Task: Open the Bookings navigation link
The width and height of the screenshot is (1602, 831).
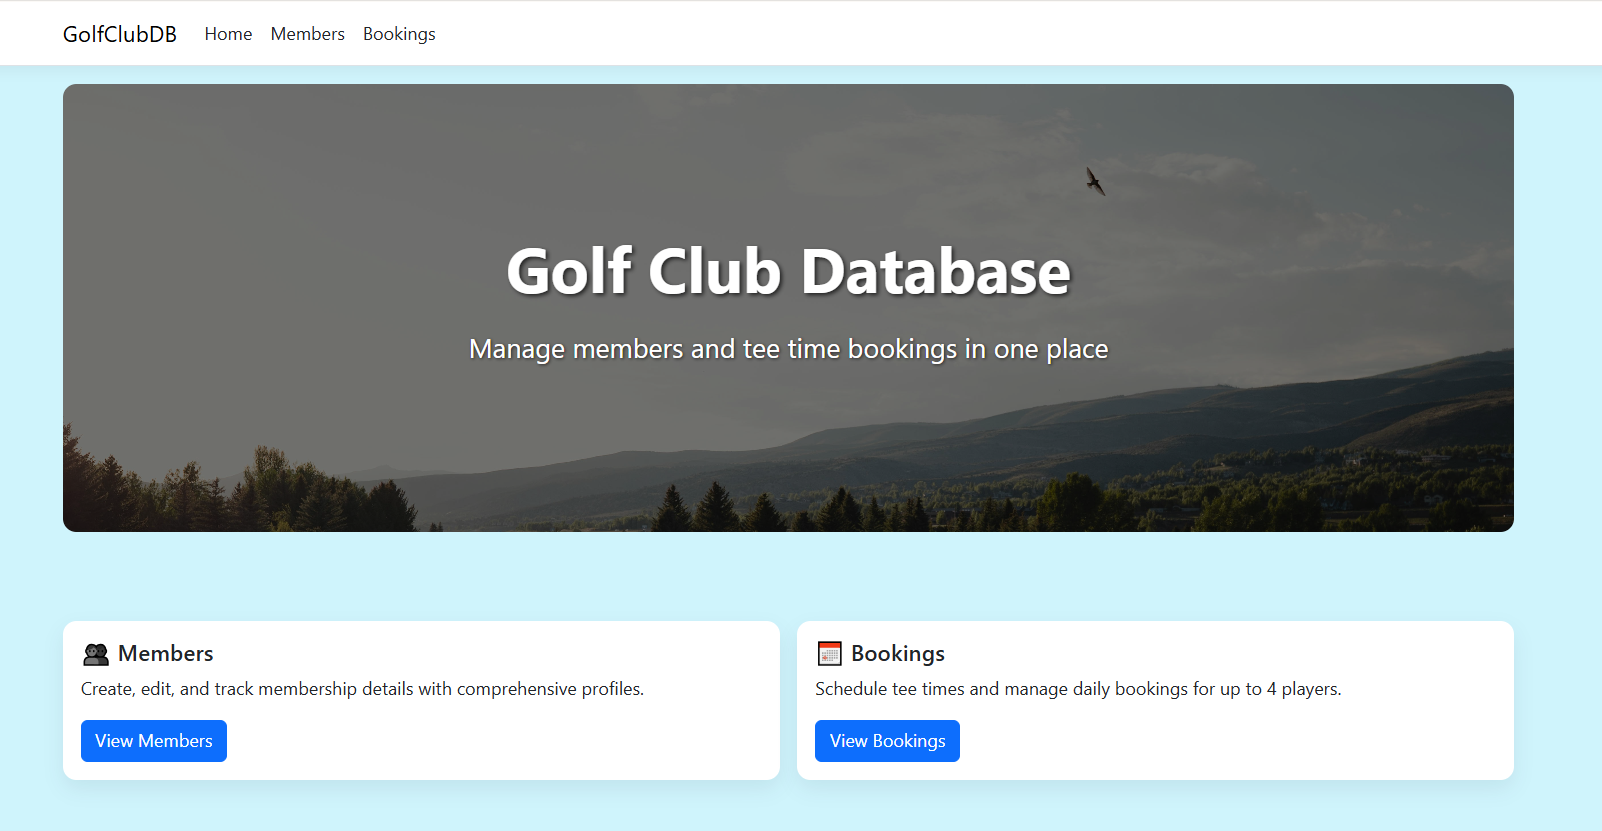Action: point(399,34)
